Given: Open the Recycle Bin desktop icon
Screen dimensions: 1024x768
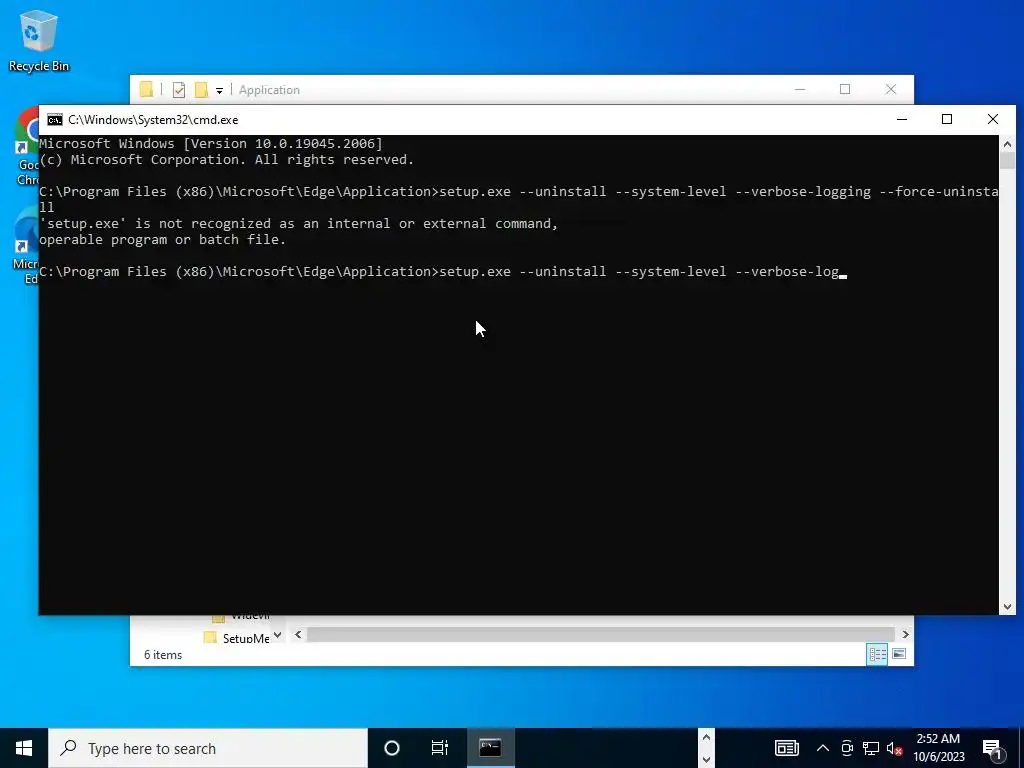Looking at the screenshot, I should pos(39,40).
